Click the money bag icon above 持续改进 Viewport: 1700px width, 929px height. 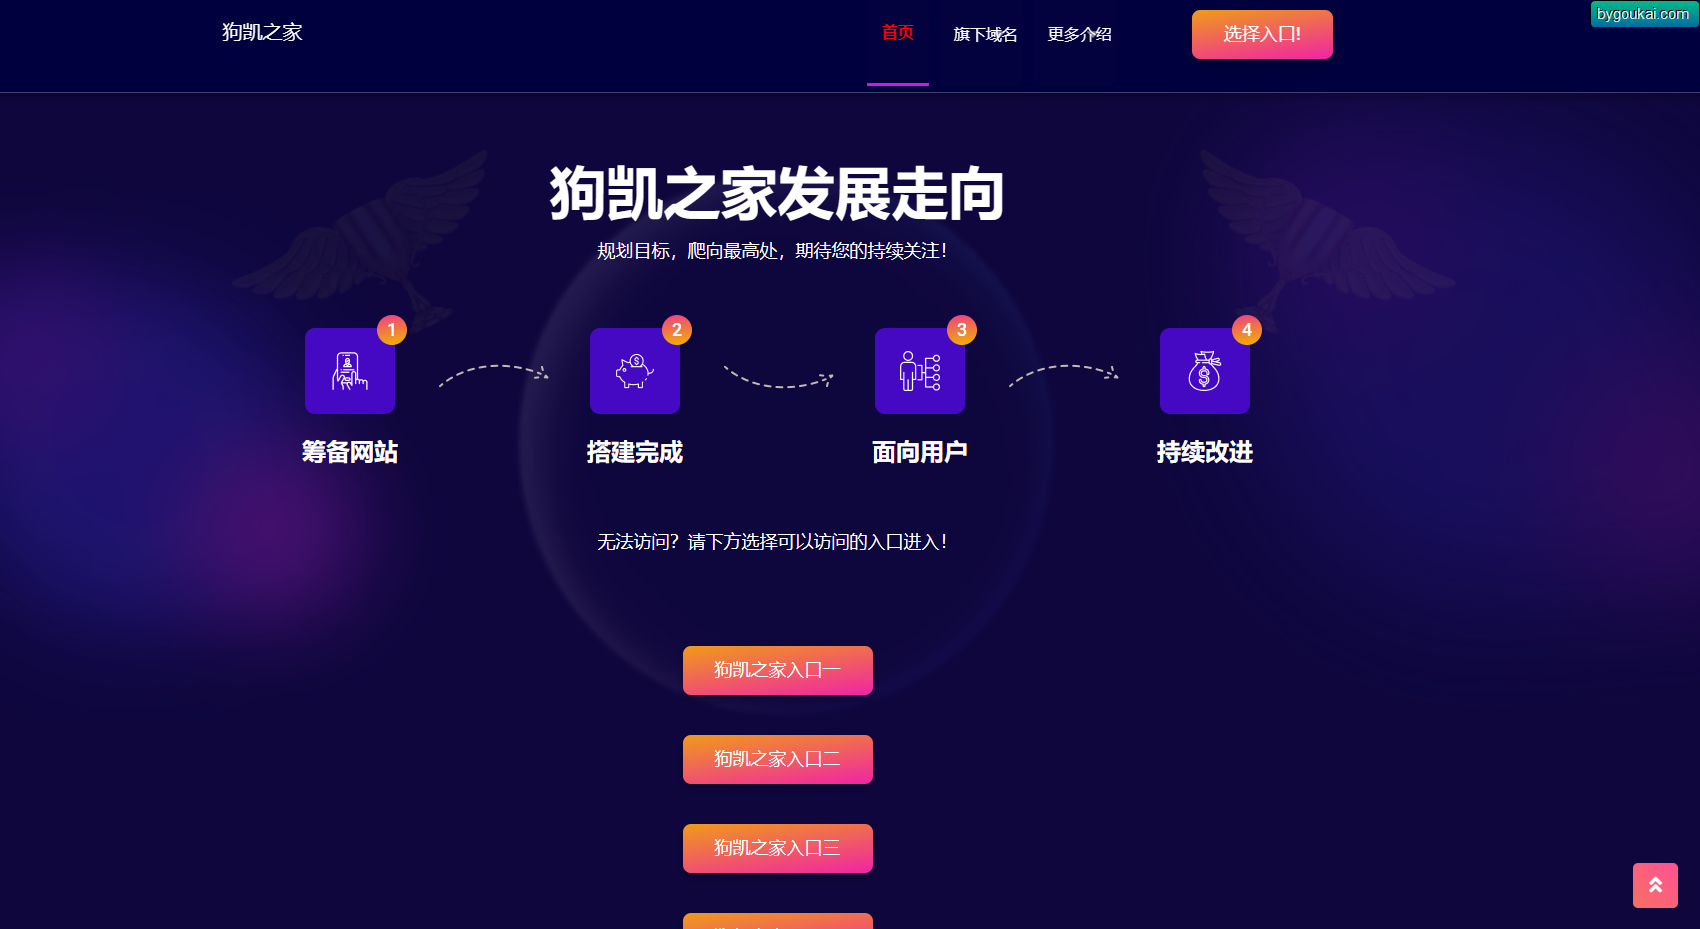pos(1205,371)
